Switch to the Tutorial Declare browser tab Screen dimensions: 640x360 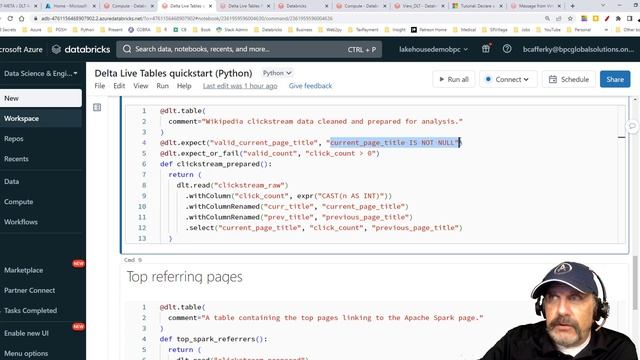[x=478, y=6]
